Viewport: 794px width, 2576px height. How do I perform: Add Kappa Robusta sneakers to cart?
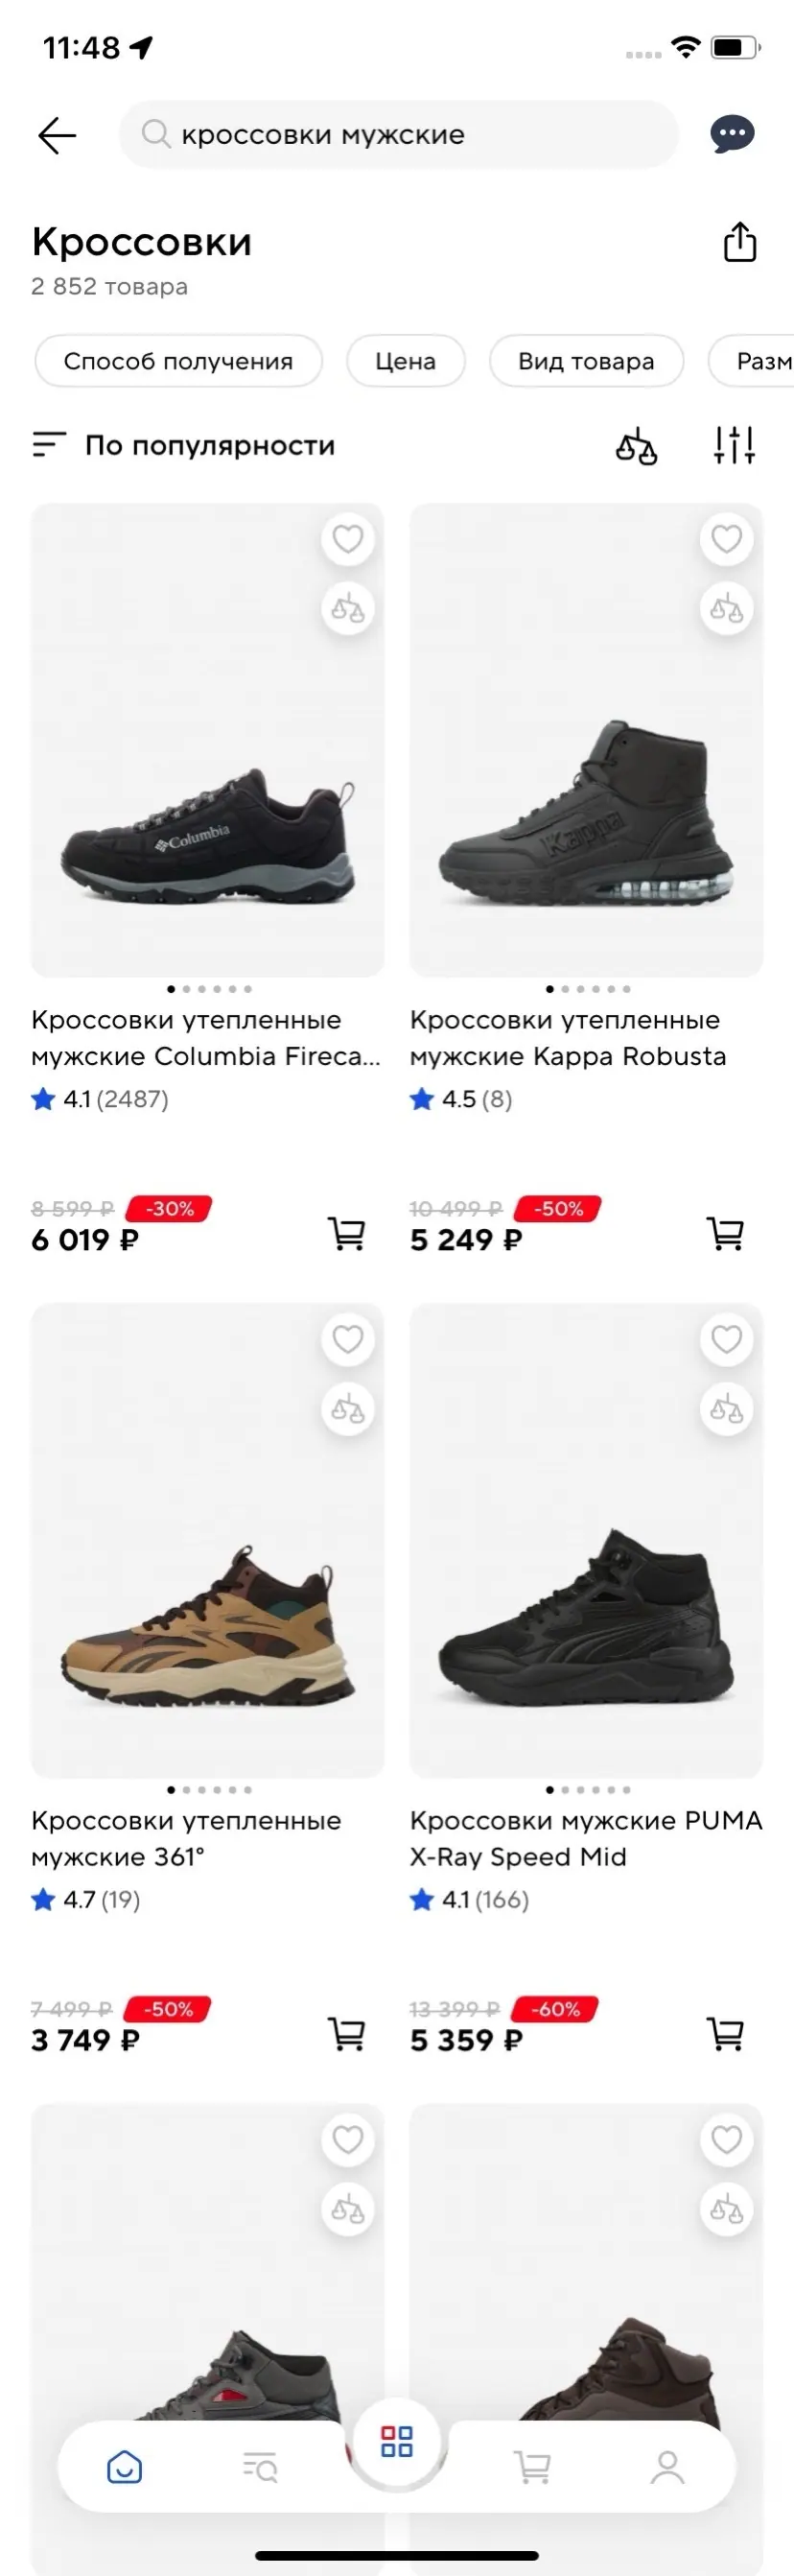tap(725, 1233)
